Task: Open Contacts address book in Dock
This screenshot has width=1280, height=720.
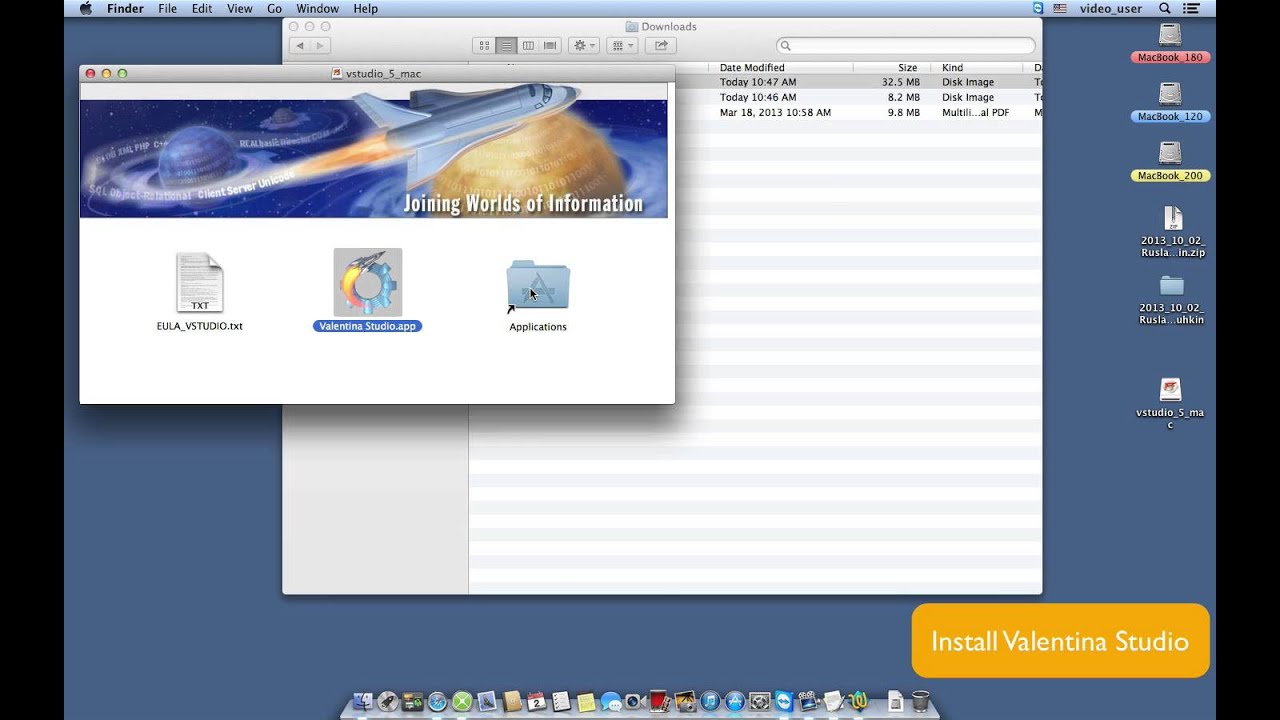Action: 512,702
